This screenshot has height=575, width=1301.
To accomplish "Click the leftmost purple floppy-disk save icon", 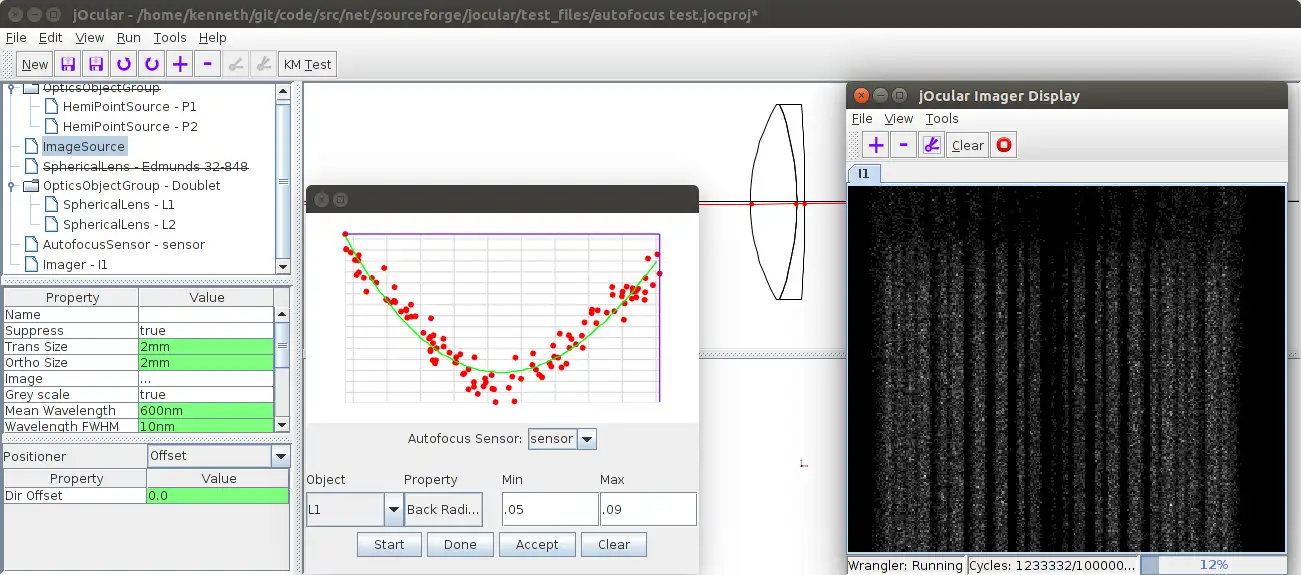I will (x=68, y=64).
